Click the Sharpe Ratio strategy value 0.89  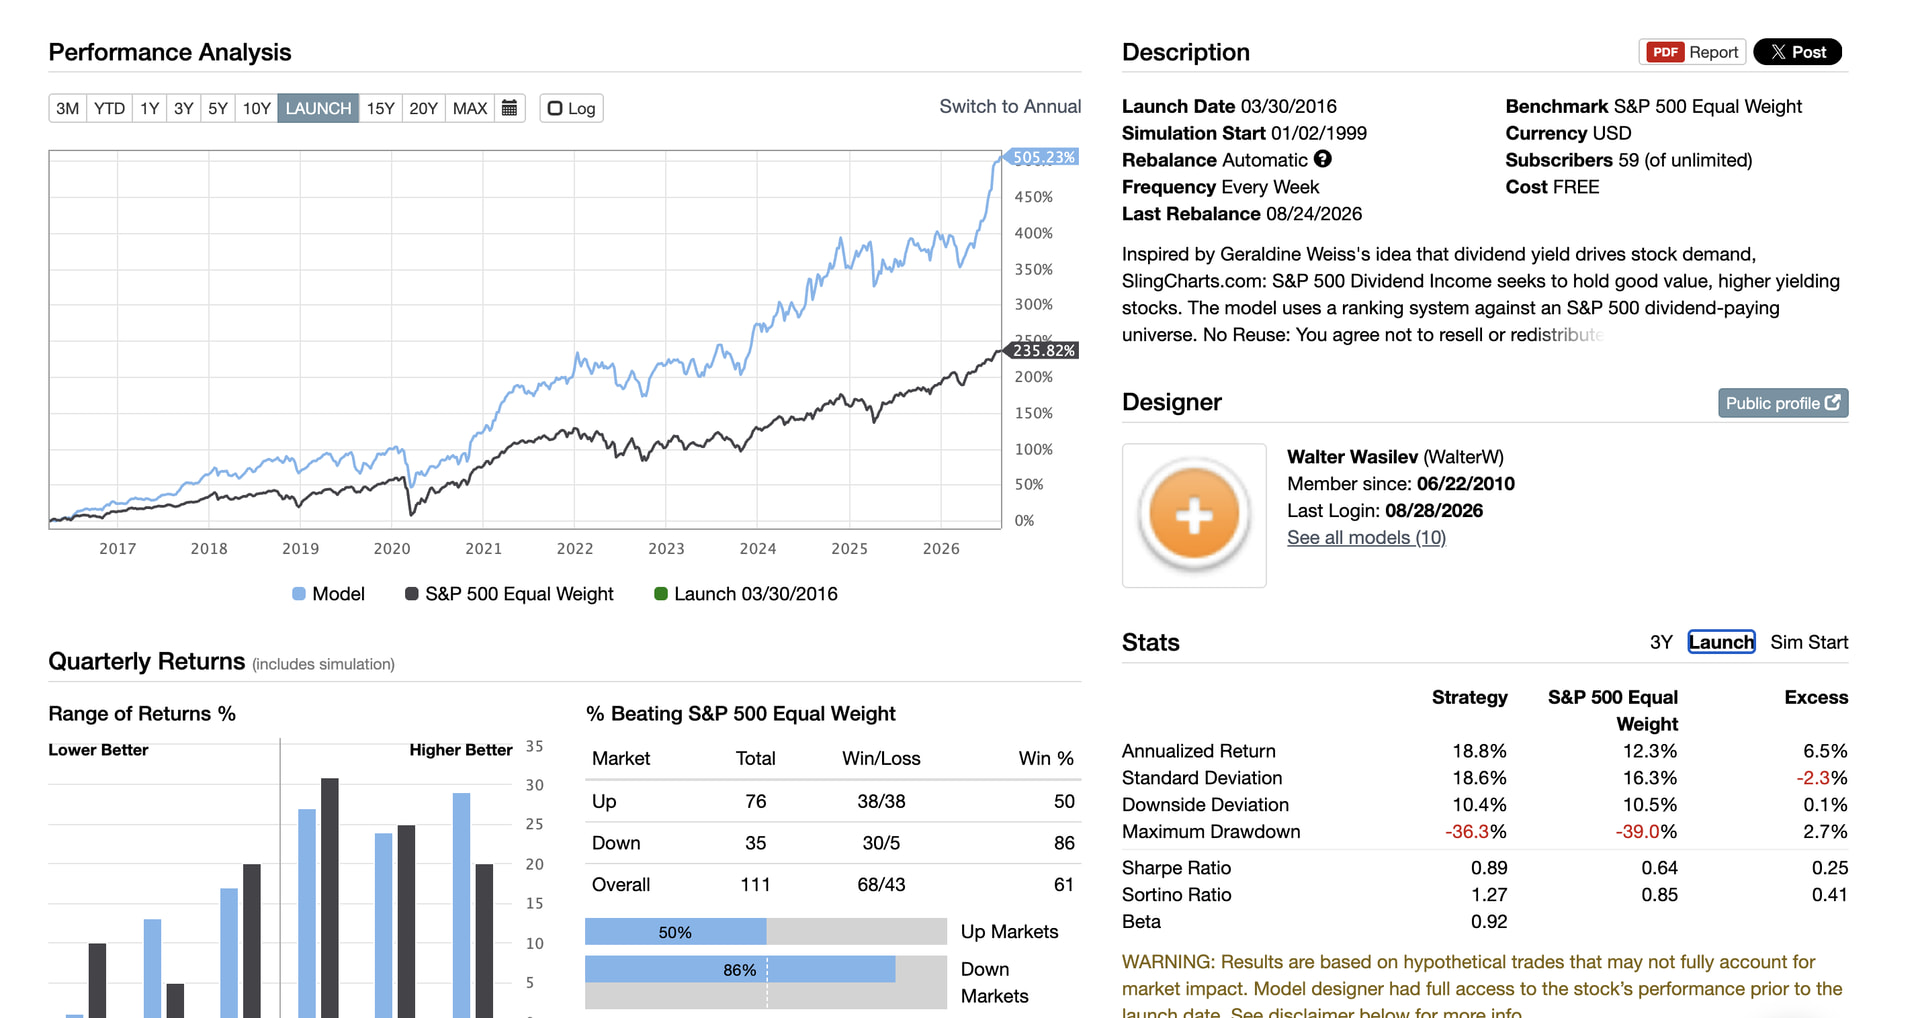[1489, 868]
